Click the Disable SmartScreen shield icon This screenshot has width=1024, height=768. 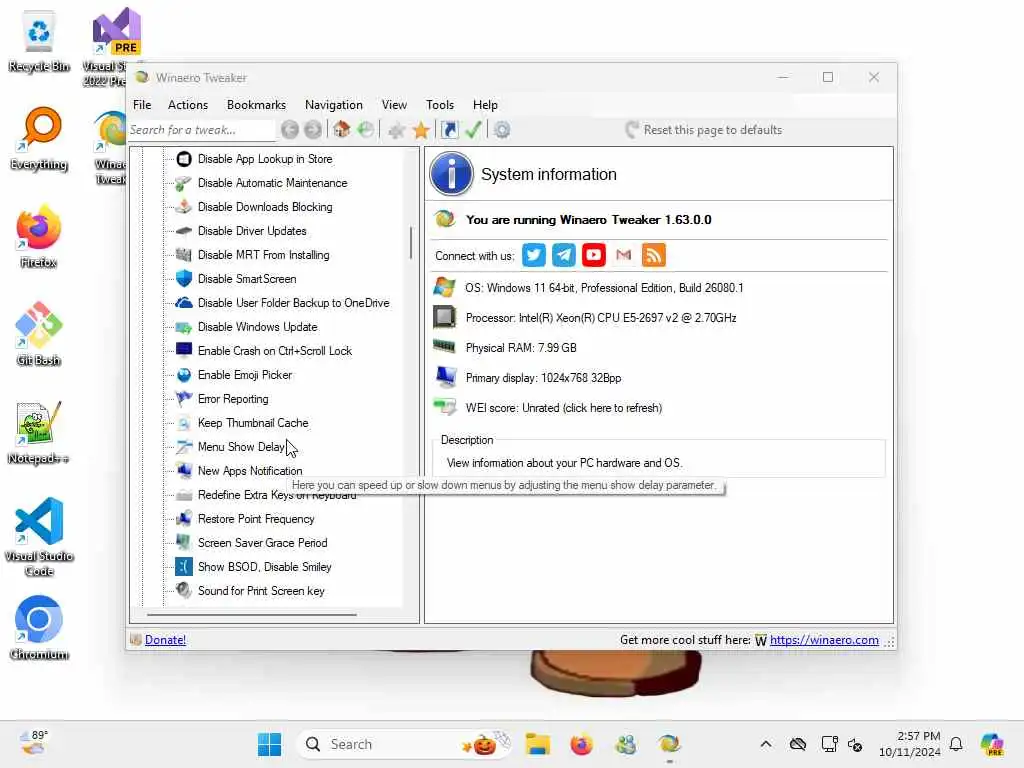pos(184,279)
